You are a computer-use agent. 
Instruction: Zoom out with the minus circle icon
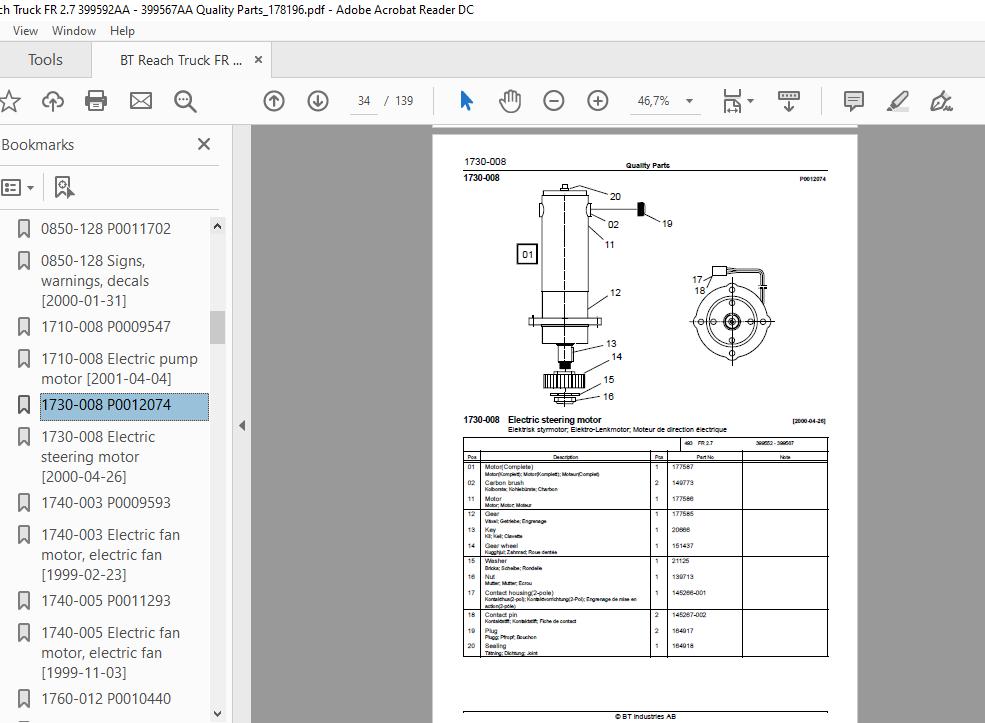(x=553, y=101)
